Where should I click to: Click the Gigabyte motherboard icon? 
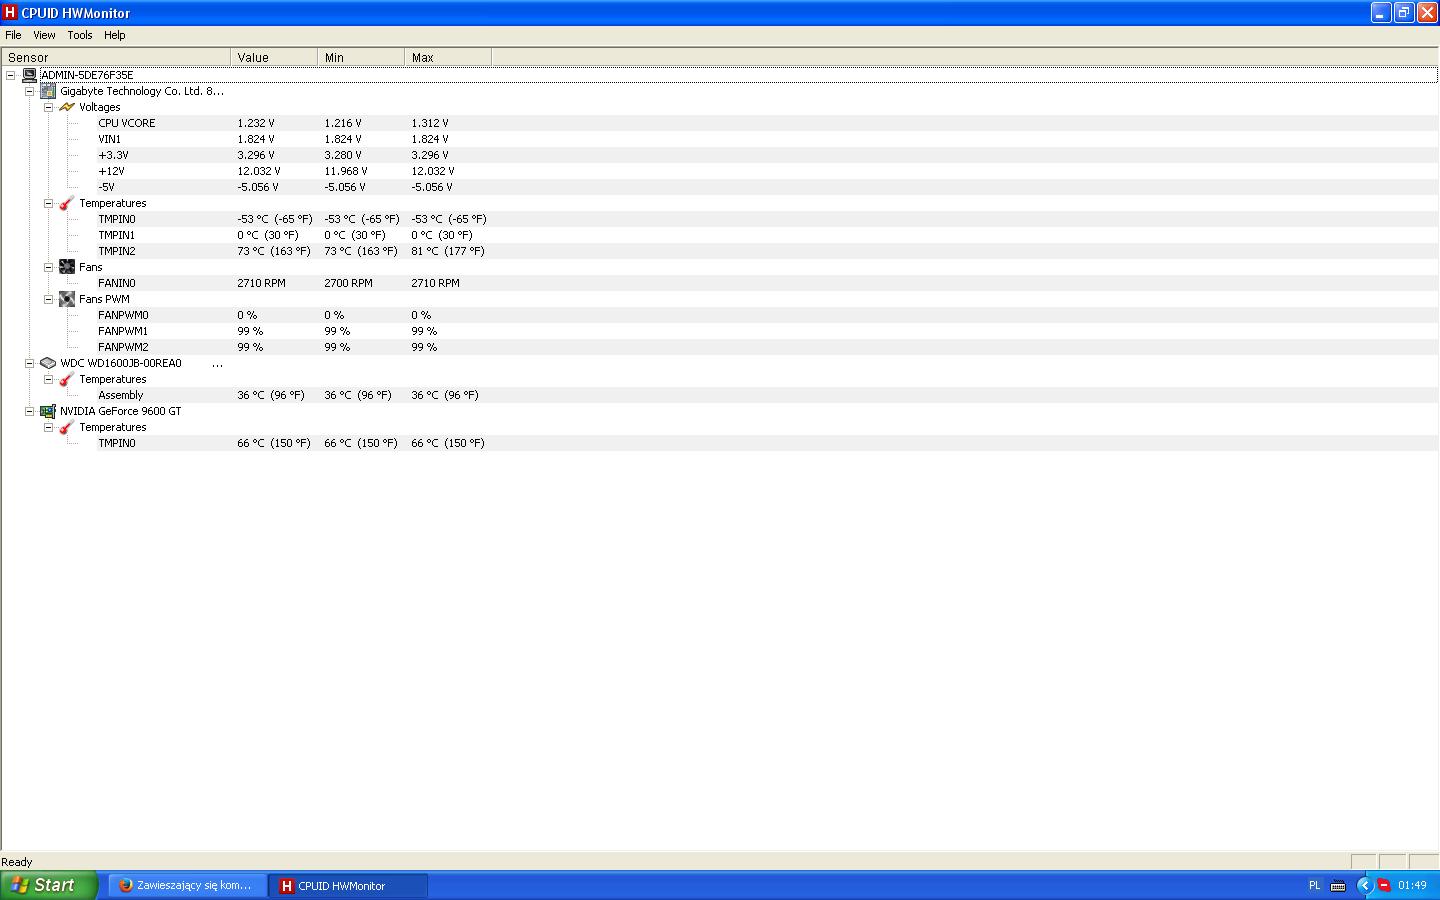48,91
